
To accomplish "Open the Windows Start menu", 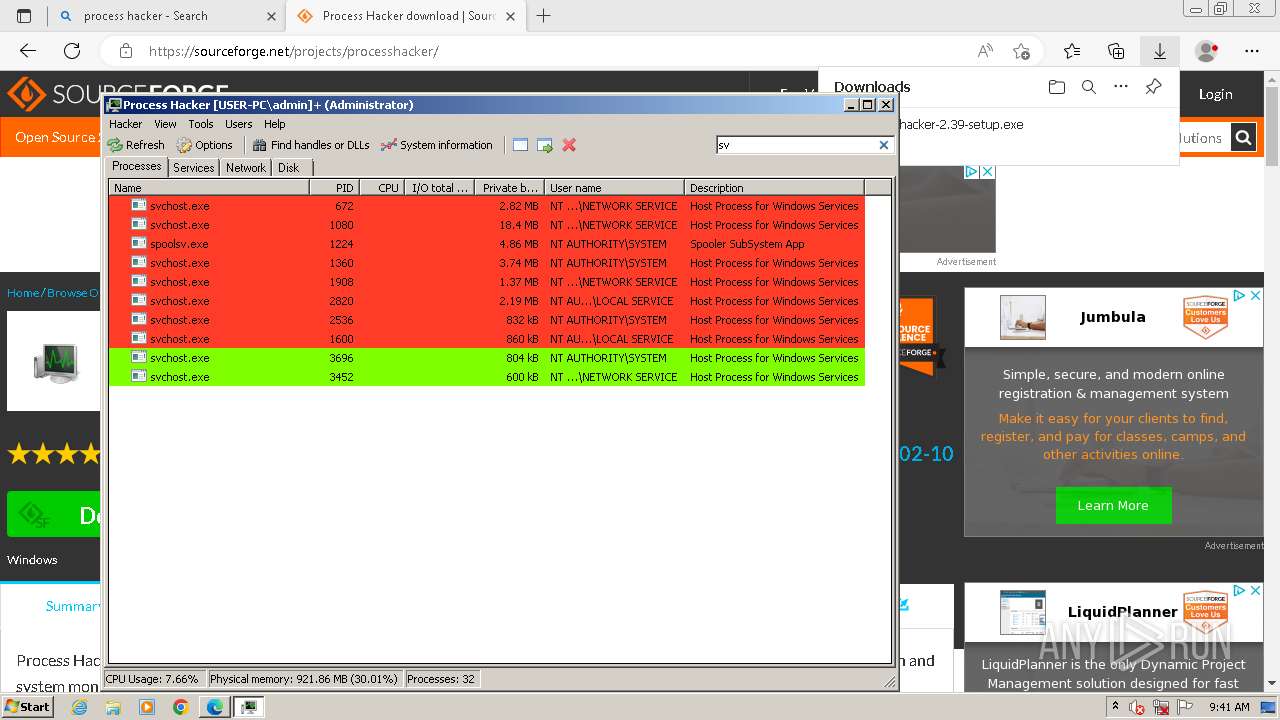I will (27, 706).
